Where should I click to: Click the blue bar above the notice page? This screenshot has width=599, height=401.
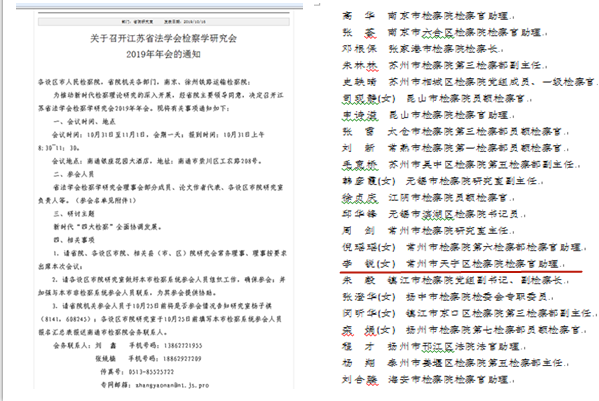pyautogui.click(x=159, y=6)
